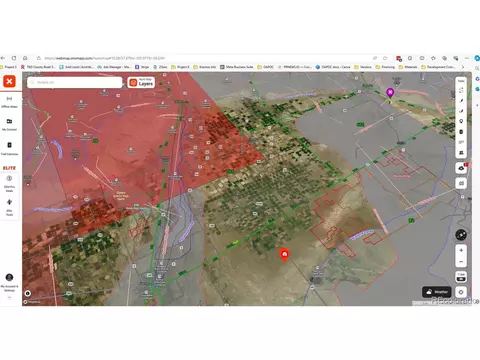This screenshot has height=360, width=480.
Task: Open the Materials bookmark folder
Action: [408, 67]
